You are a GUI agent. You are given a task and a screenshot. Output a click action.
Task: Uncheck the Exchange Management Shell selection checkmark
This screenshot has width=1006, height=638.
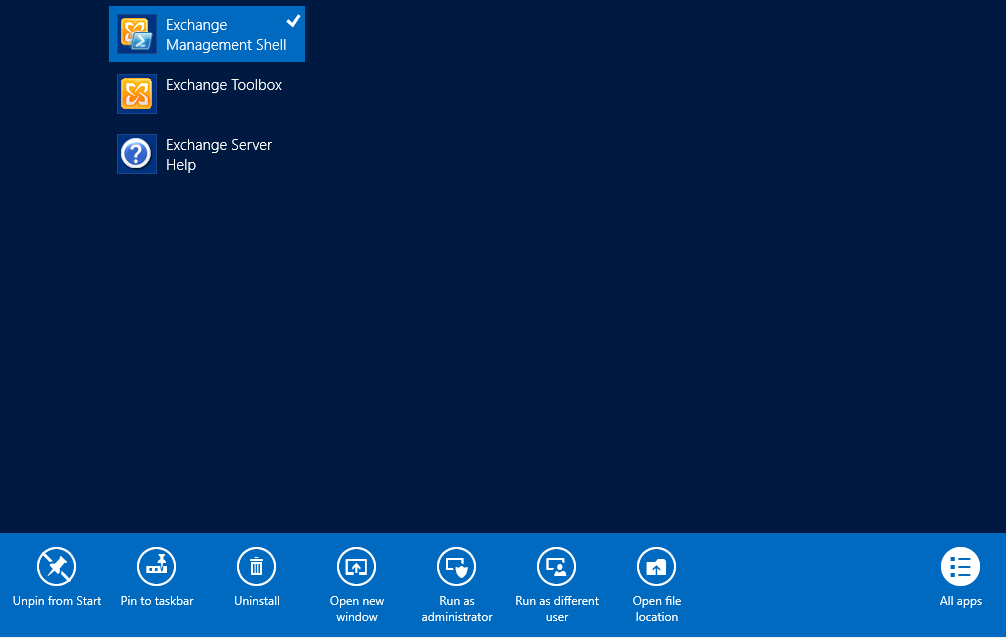(293, 21)
